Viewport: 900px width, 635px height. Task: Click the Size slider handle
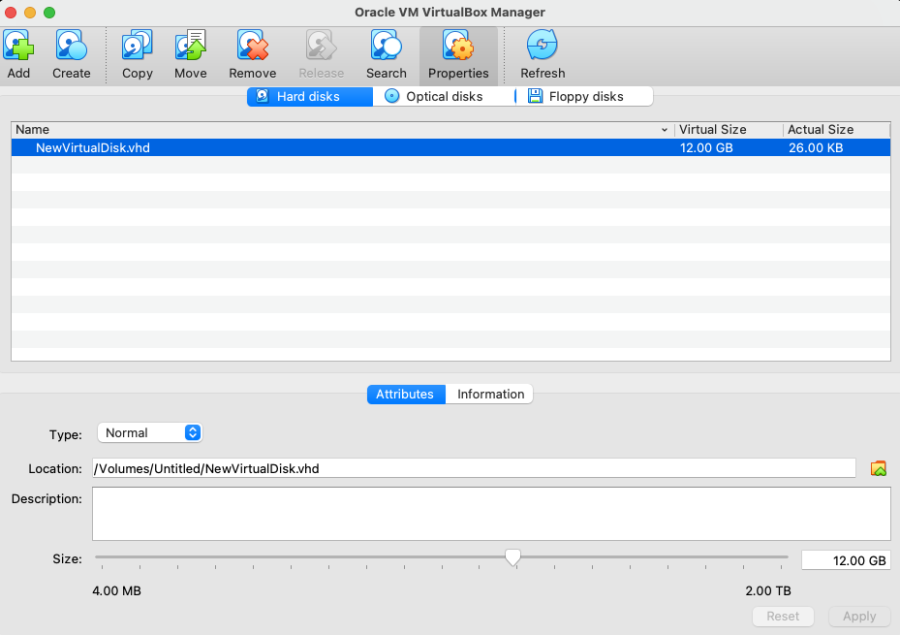(x=513, y=557)
